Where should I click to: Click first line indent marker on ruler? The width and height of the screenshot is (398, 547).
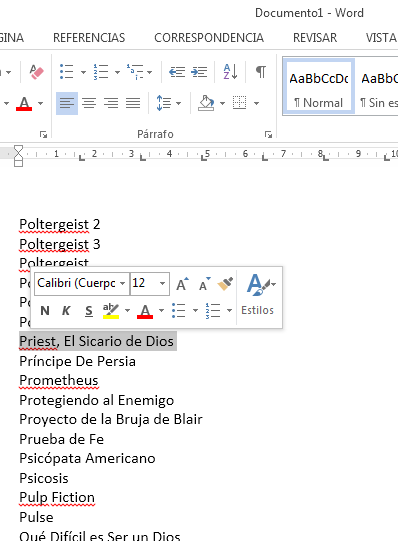[18, 150]
